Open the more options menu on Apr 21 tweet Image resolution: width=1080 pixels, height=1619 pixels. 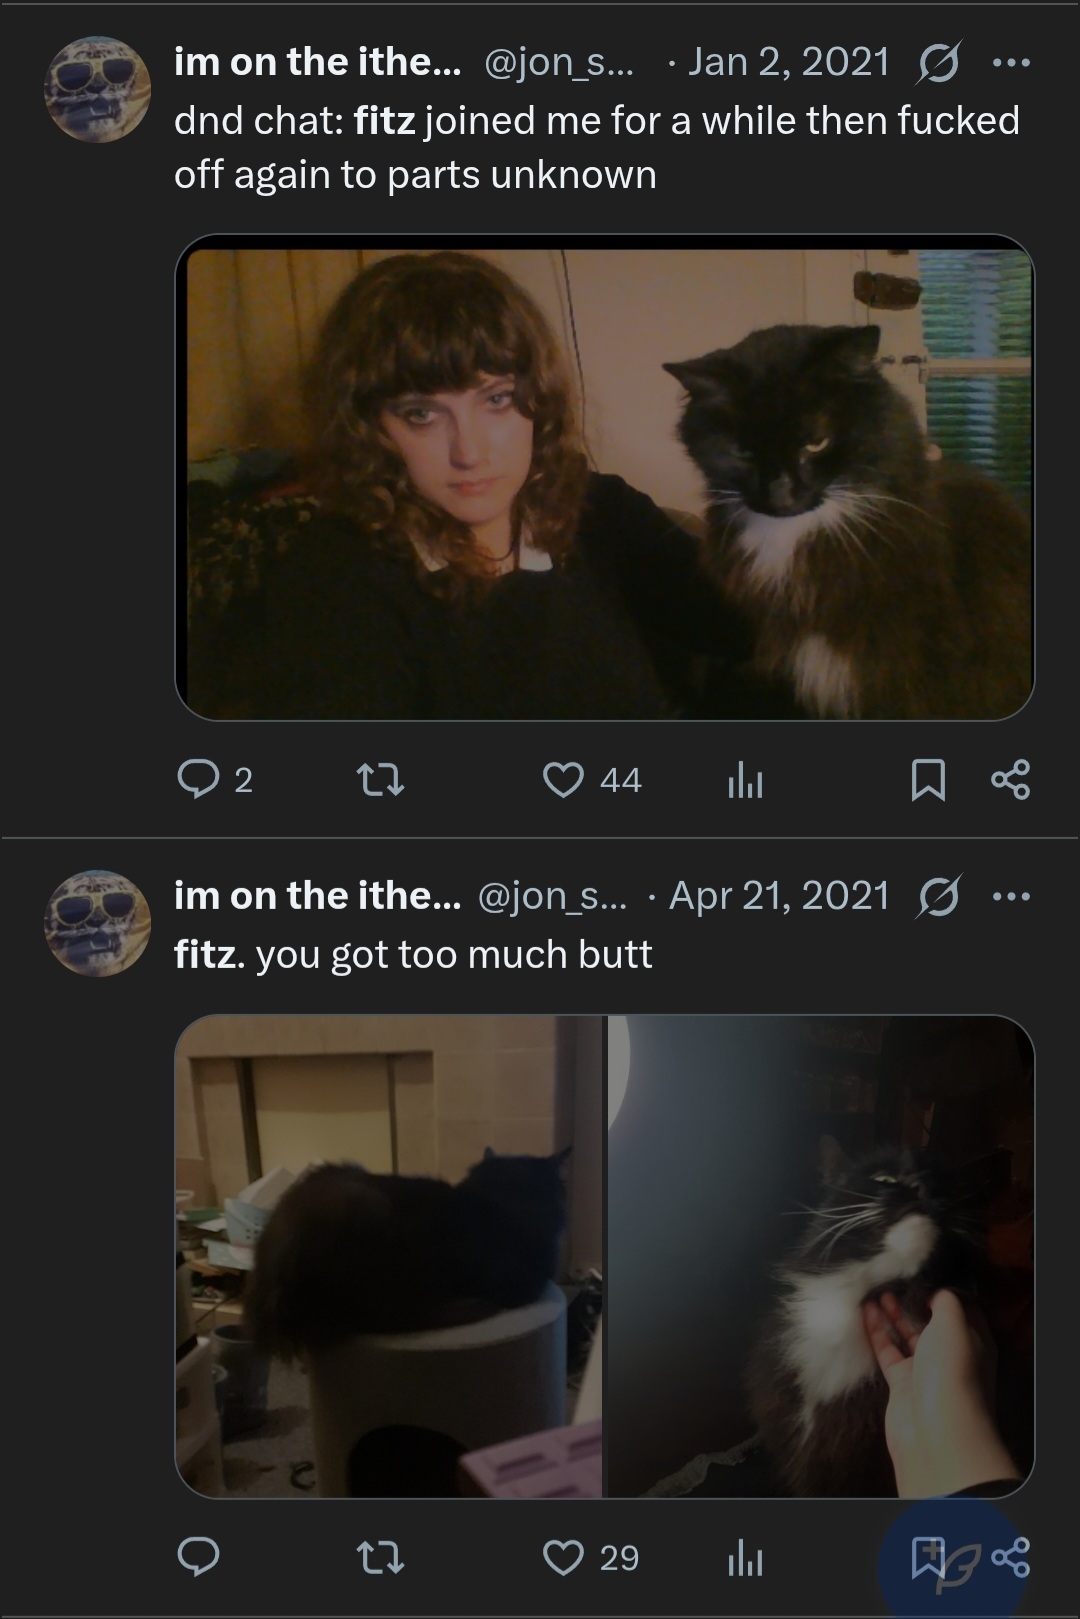pyautogui.click(x=1010, y=896)
